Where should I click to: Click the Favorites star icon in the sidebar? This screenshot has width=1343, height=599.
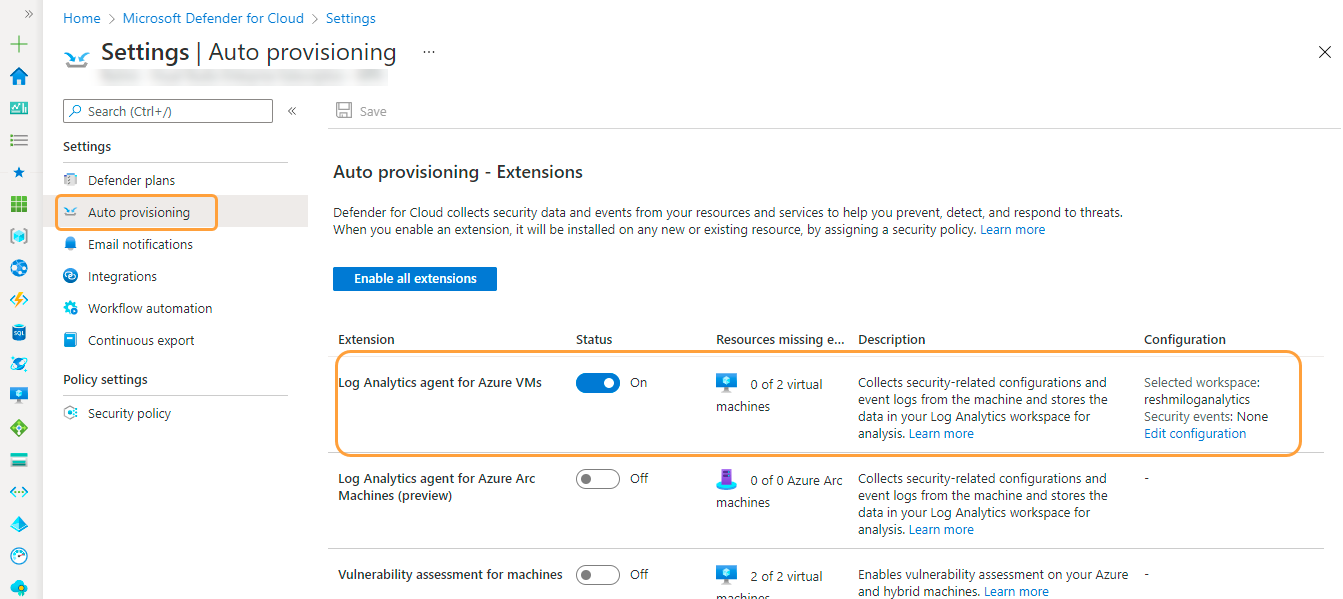tap(18, 172)
